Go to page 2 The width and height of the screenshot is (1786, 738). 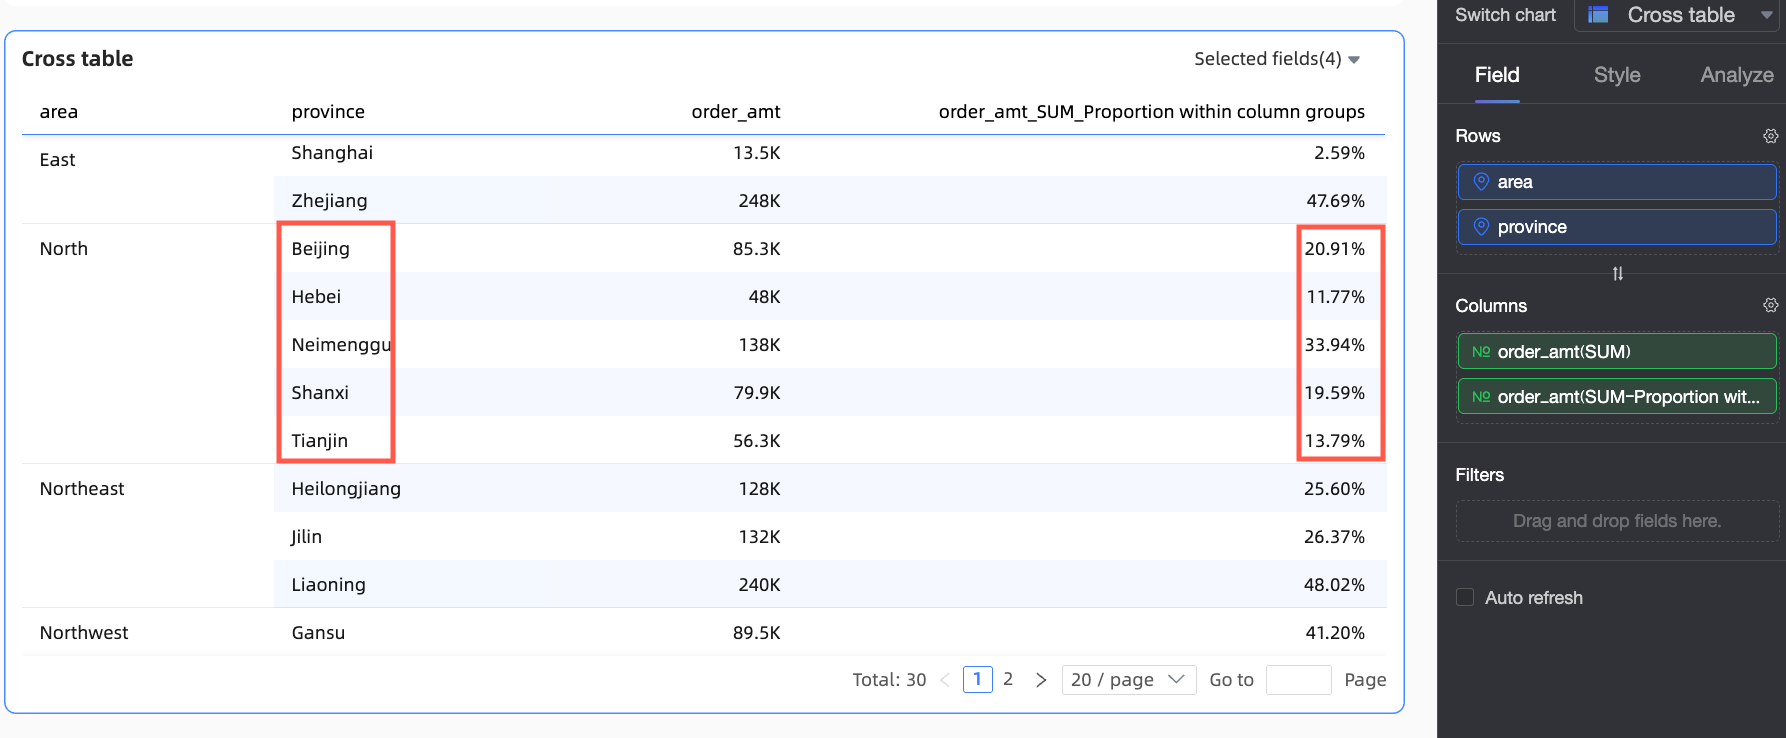(1008, 680)
